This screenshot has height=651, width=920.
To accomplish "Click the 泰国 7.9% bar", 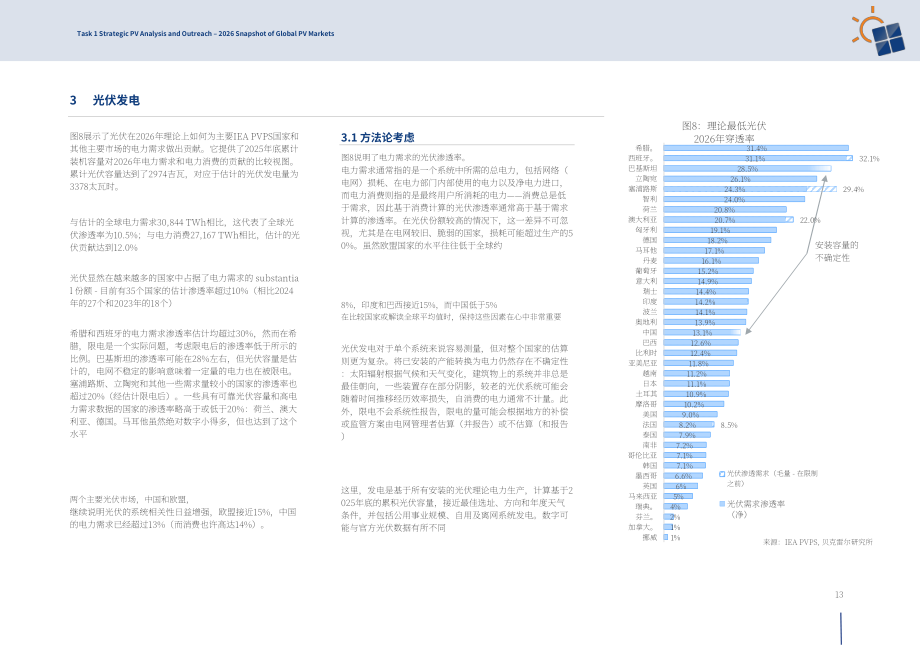I will [x=687, y=435].
